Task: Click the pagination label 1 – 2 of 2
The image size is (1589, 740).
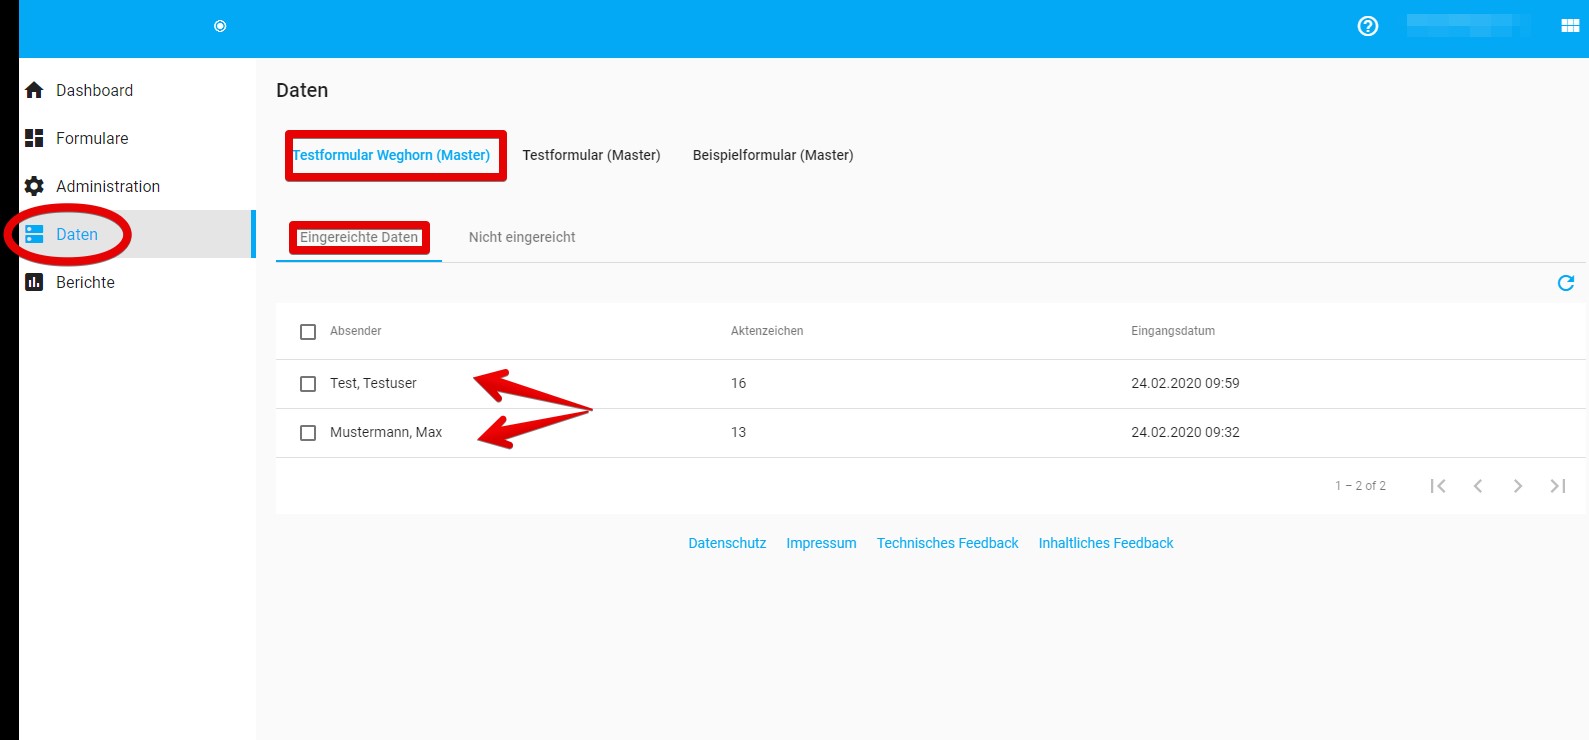Action: pyautogui.click(x=1360, y=486)
